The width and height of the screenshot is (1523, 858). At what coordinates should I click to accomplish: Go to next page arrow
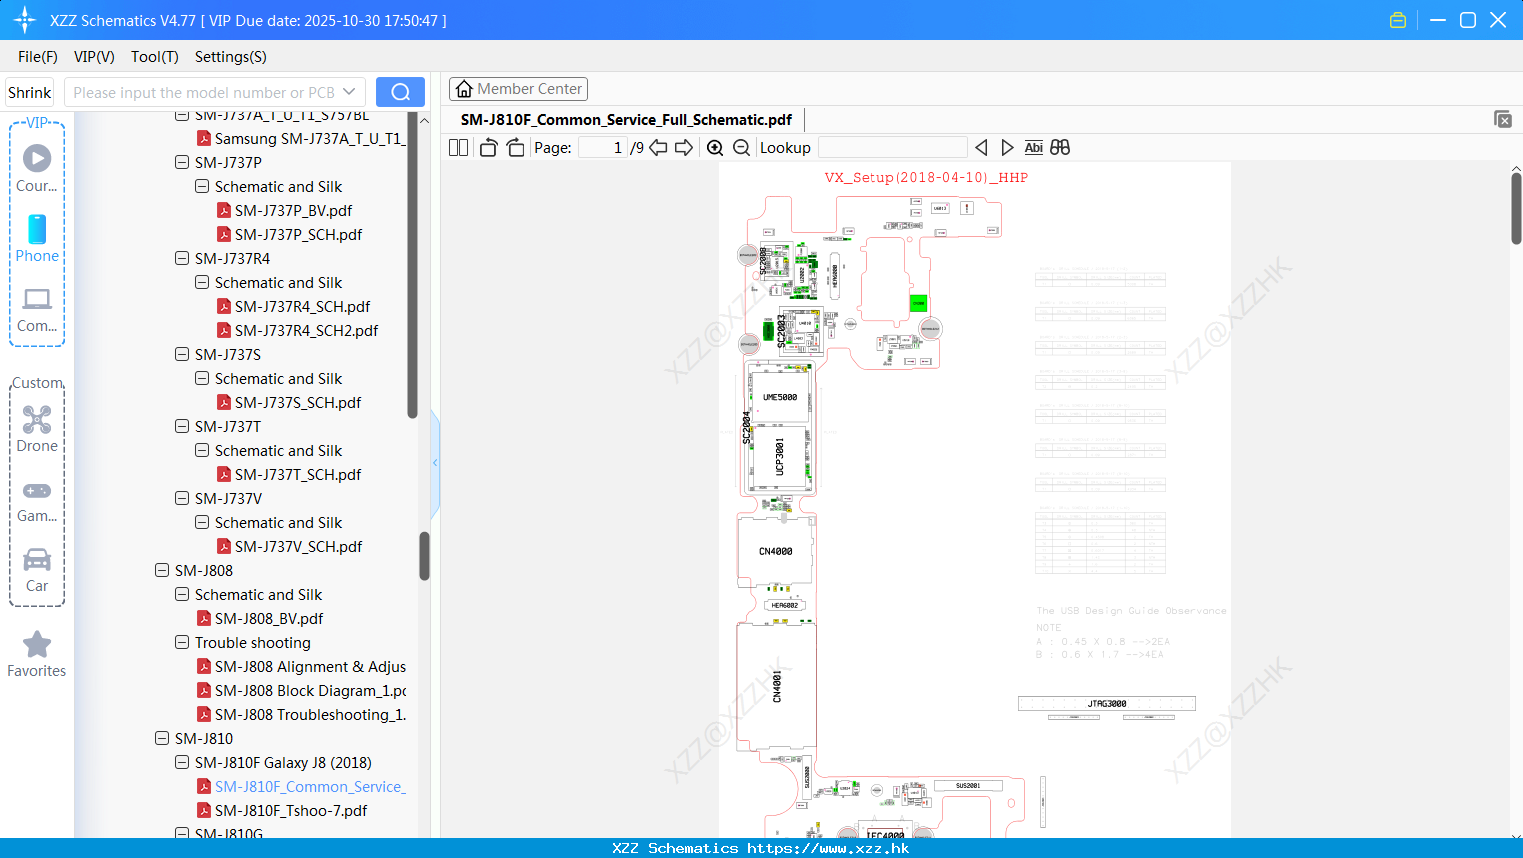pos(684,148)
